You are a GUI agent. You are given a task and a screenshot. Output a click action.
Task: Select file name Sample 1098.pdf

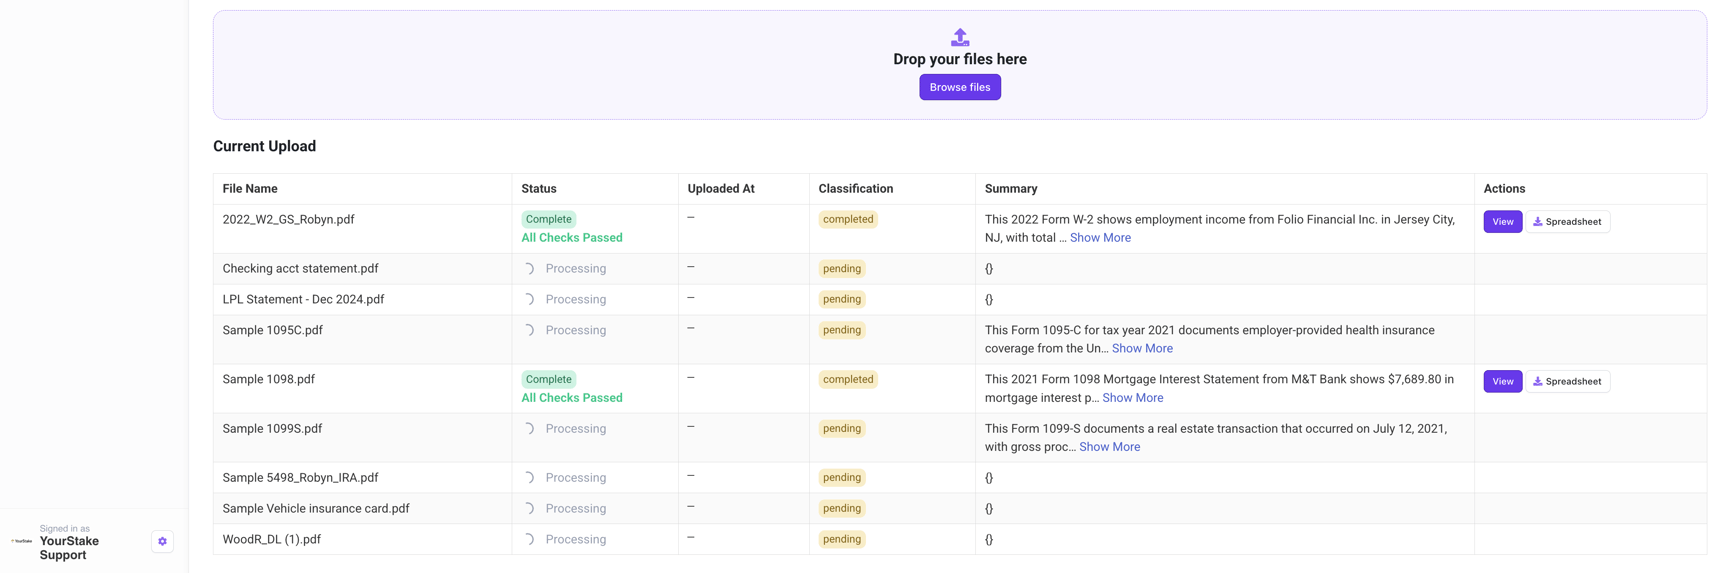[268, 380]
